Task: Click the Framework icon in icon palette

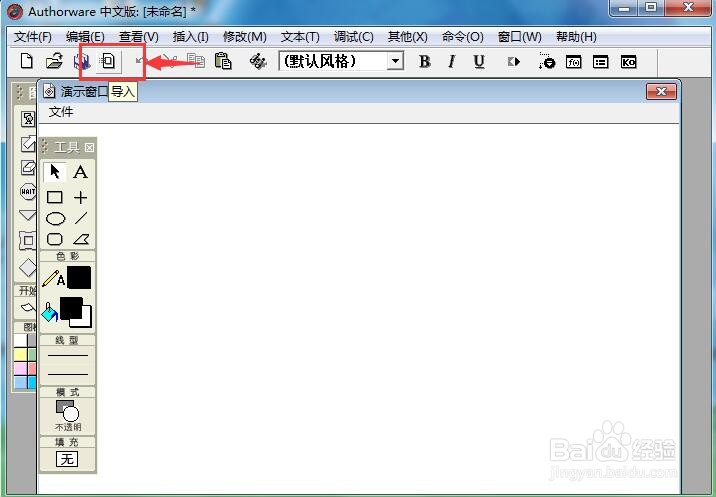Action: click(x=27, y=240)
